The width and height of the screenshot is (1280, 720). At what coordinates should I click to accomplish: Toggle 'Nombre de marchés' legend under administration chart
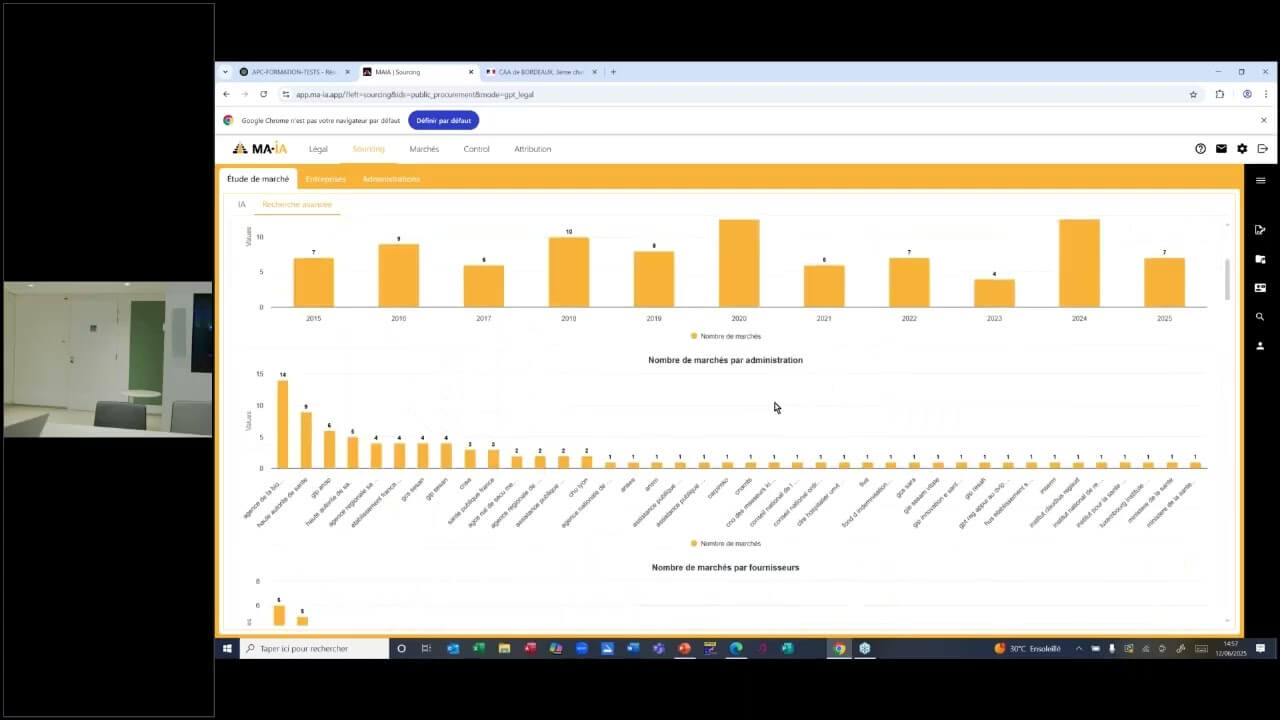725,543
